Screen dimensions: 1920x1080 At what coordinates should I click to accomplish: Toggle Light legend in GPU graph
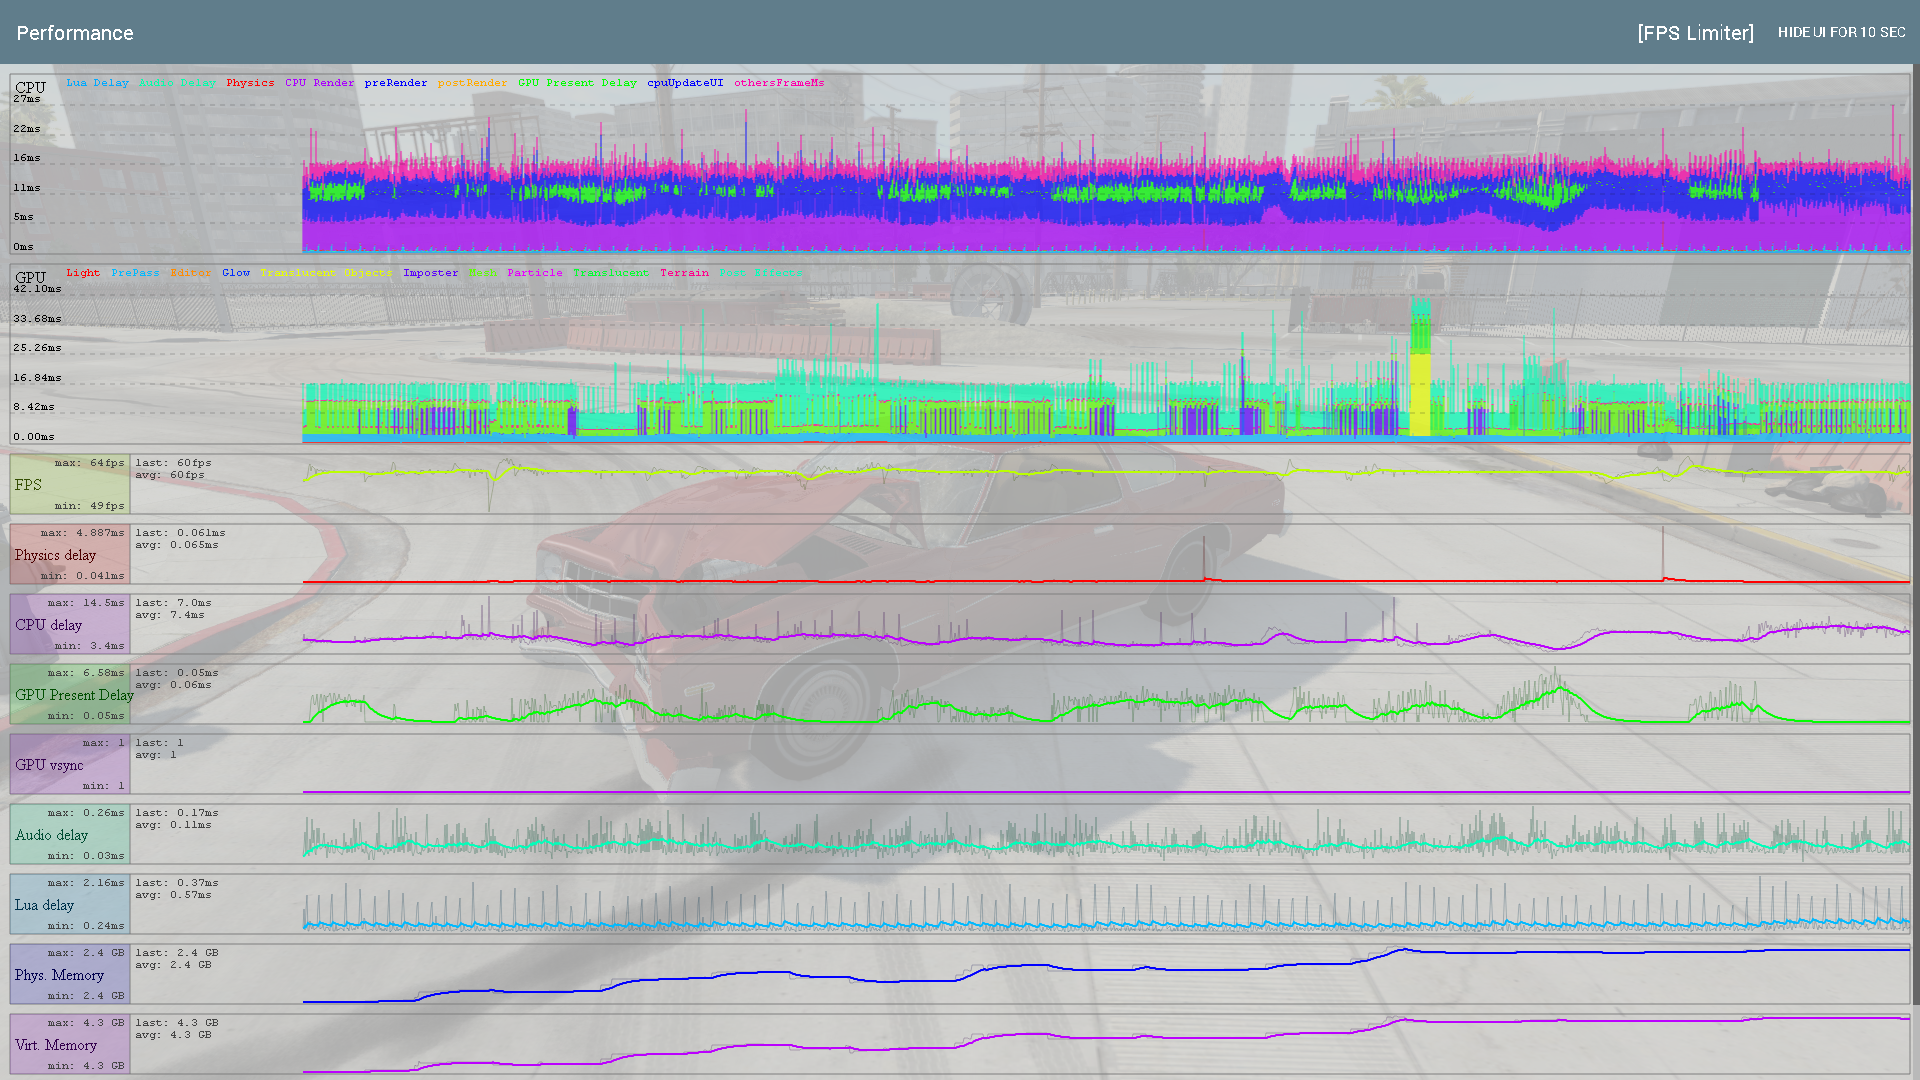click(x=83, y=273)
